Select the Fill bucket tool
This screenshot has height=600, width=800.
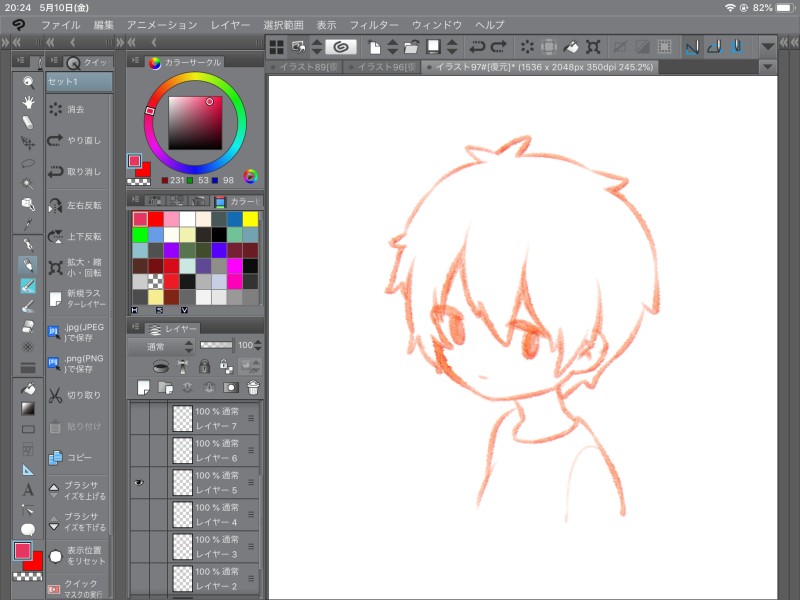click(28, 389)
